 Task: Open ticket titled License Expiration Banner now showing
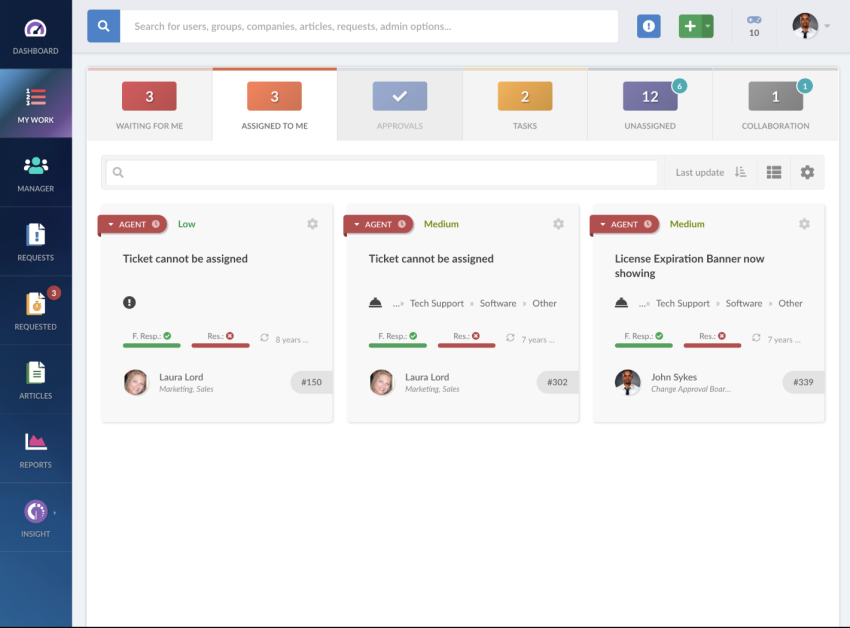click(689, 265)
